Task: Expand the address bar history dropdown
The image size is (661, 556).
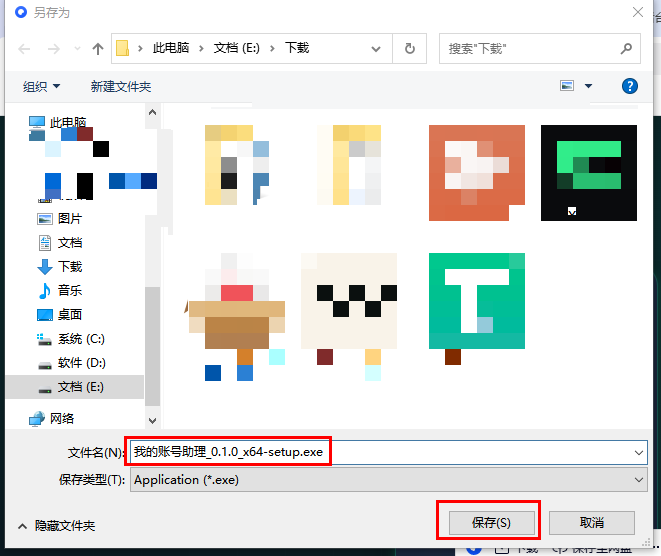Action: [x=376, y=49]
